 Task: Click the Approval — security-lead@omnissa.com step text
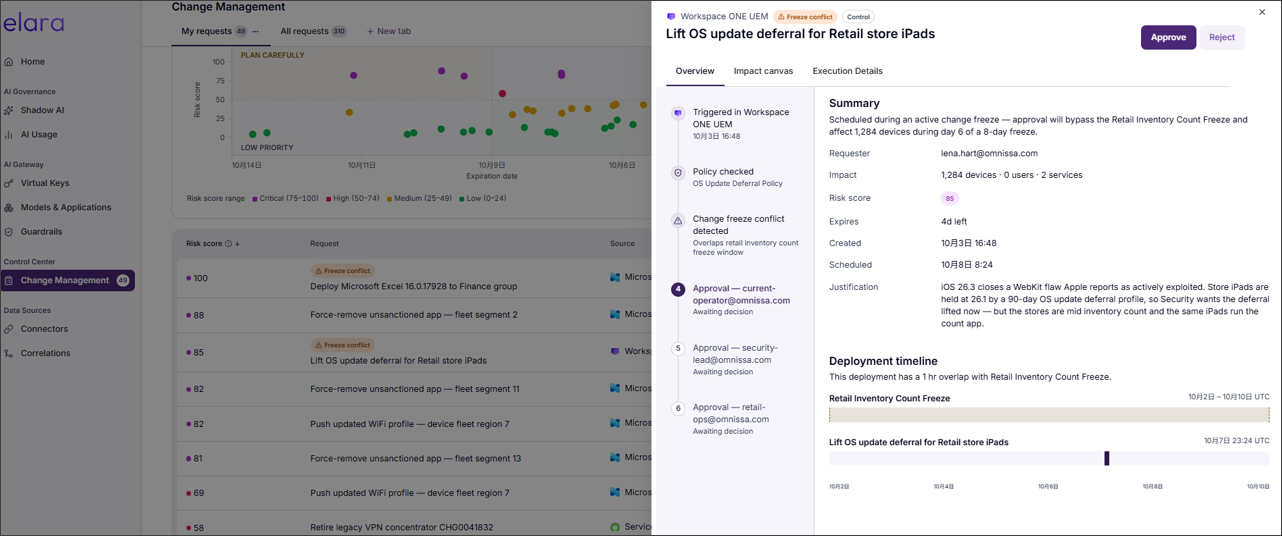click(x=735, y=354)
